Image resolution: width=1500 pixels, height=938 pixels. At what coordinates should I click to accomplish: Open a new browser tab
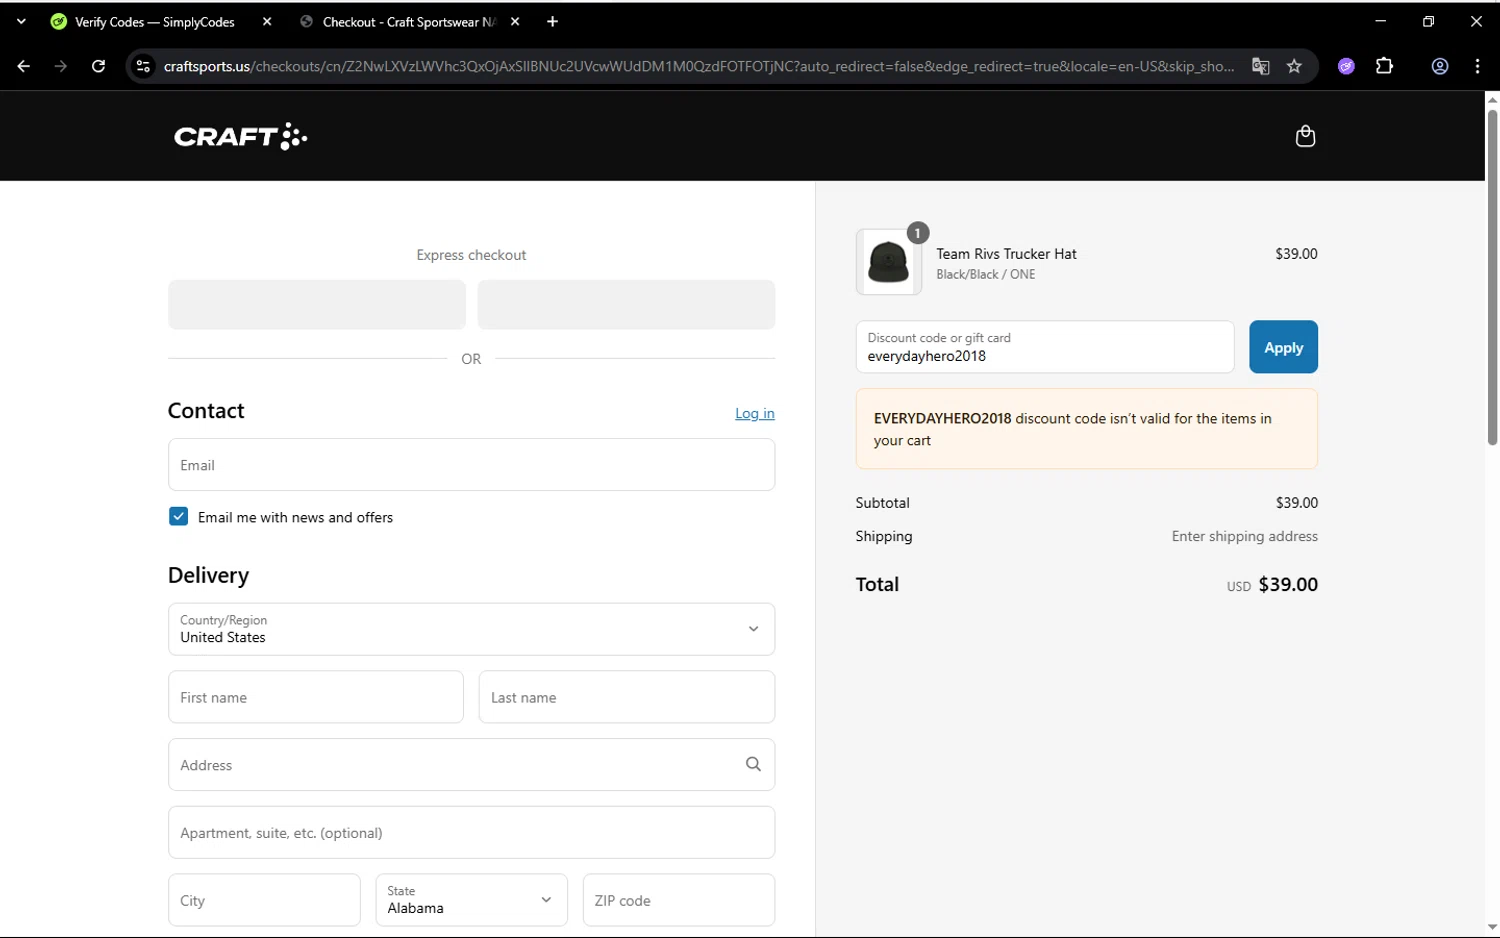click(552, 22)
